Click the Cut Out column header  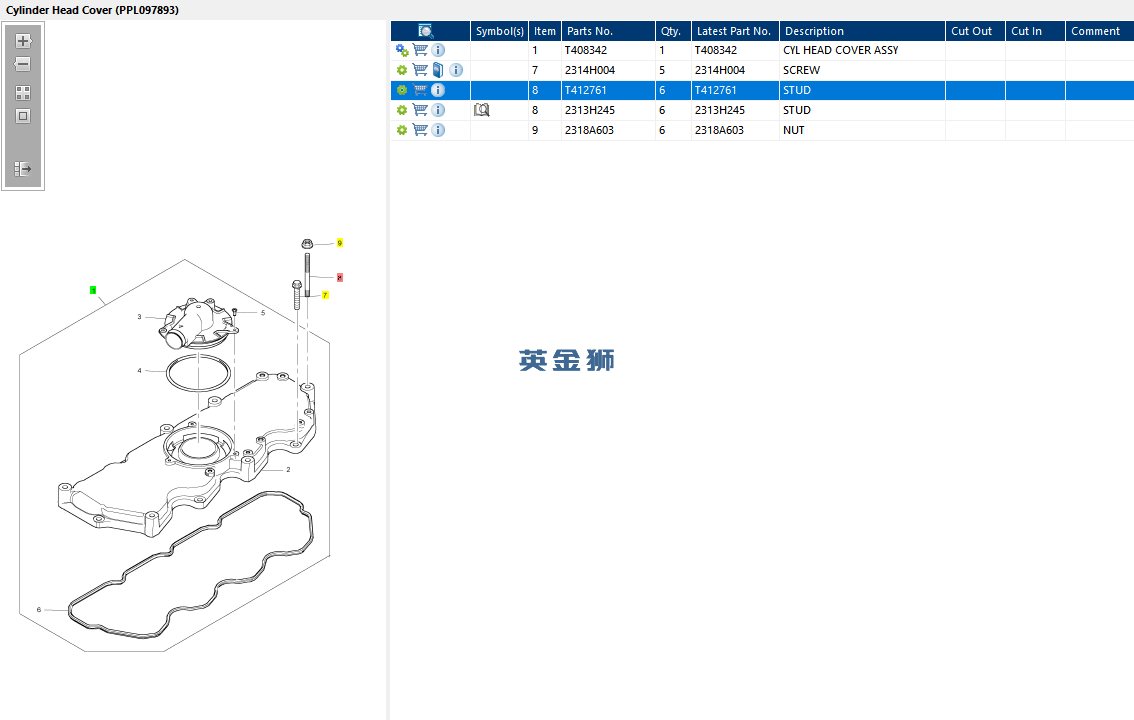tap(975, 31)
